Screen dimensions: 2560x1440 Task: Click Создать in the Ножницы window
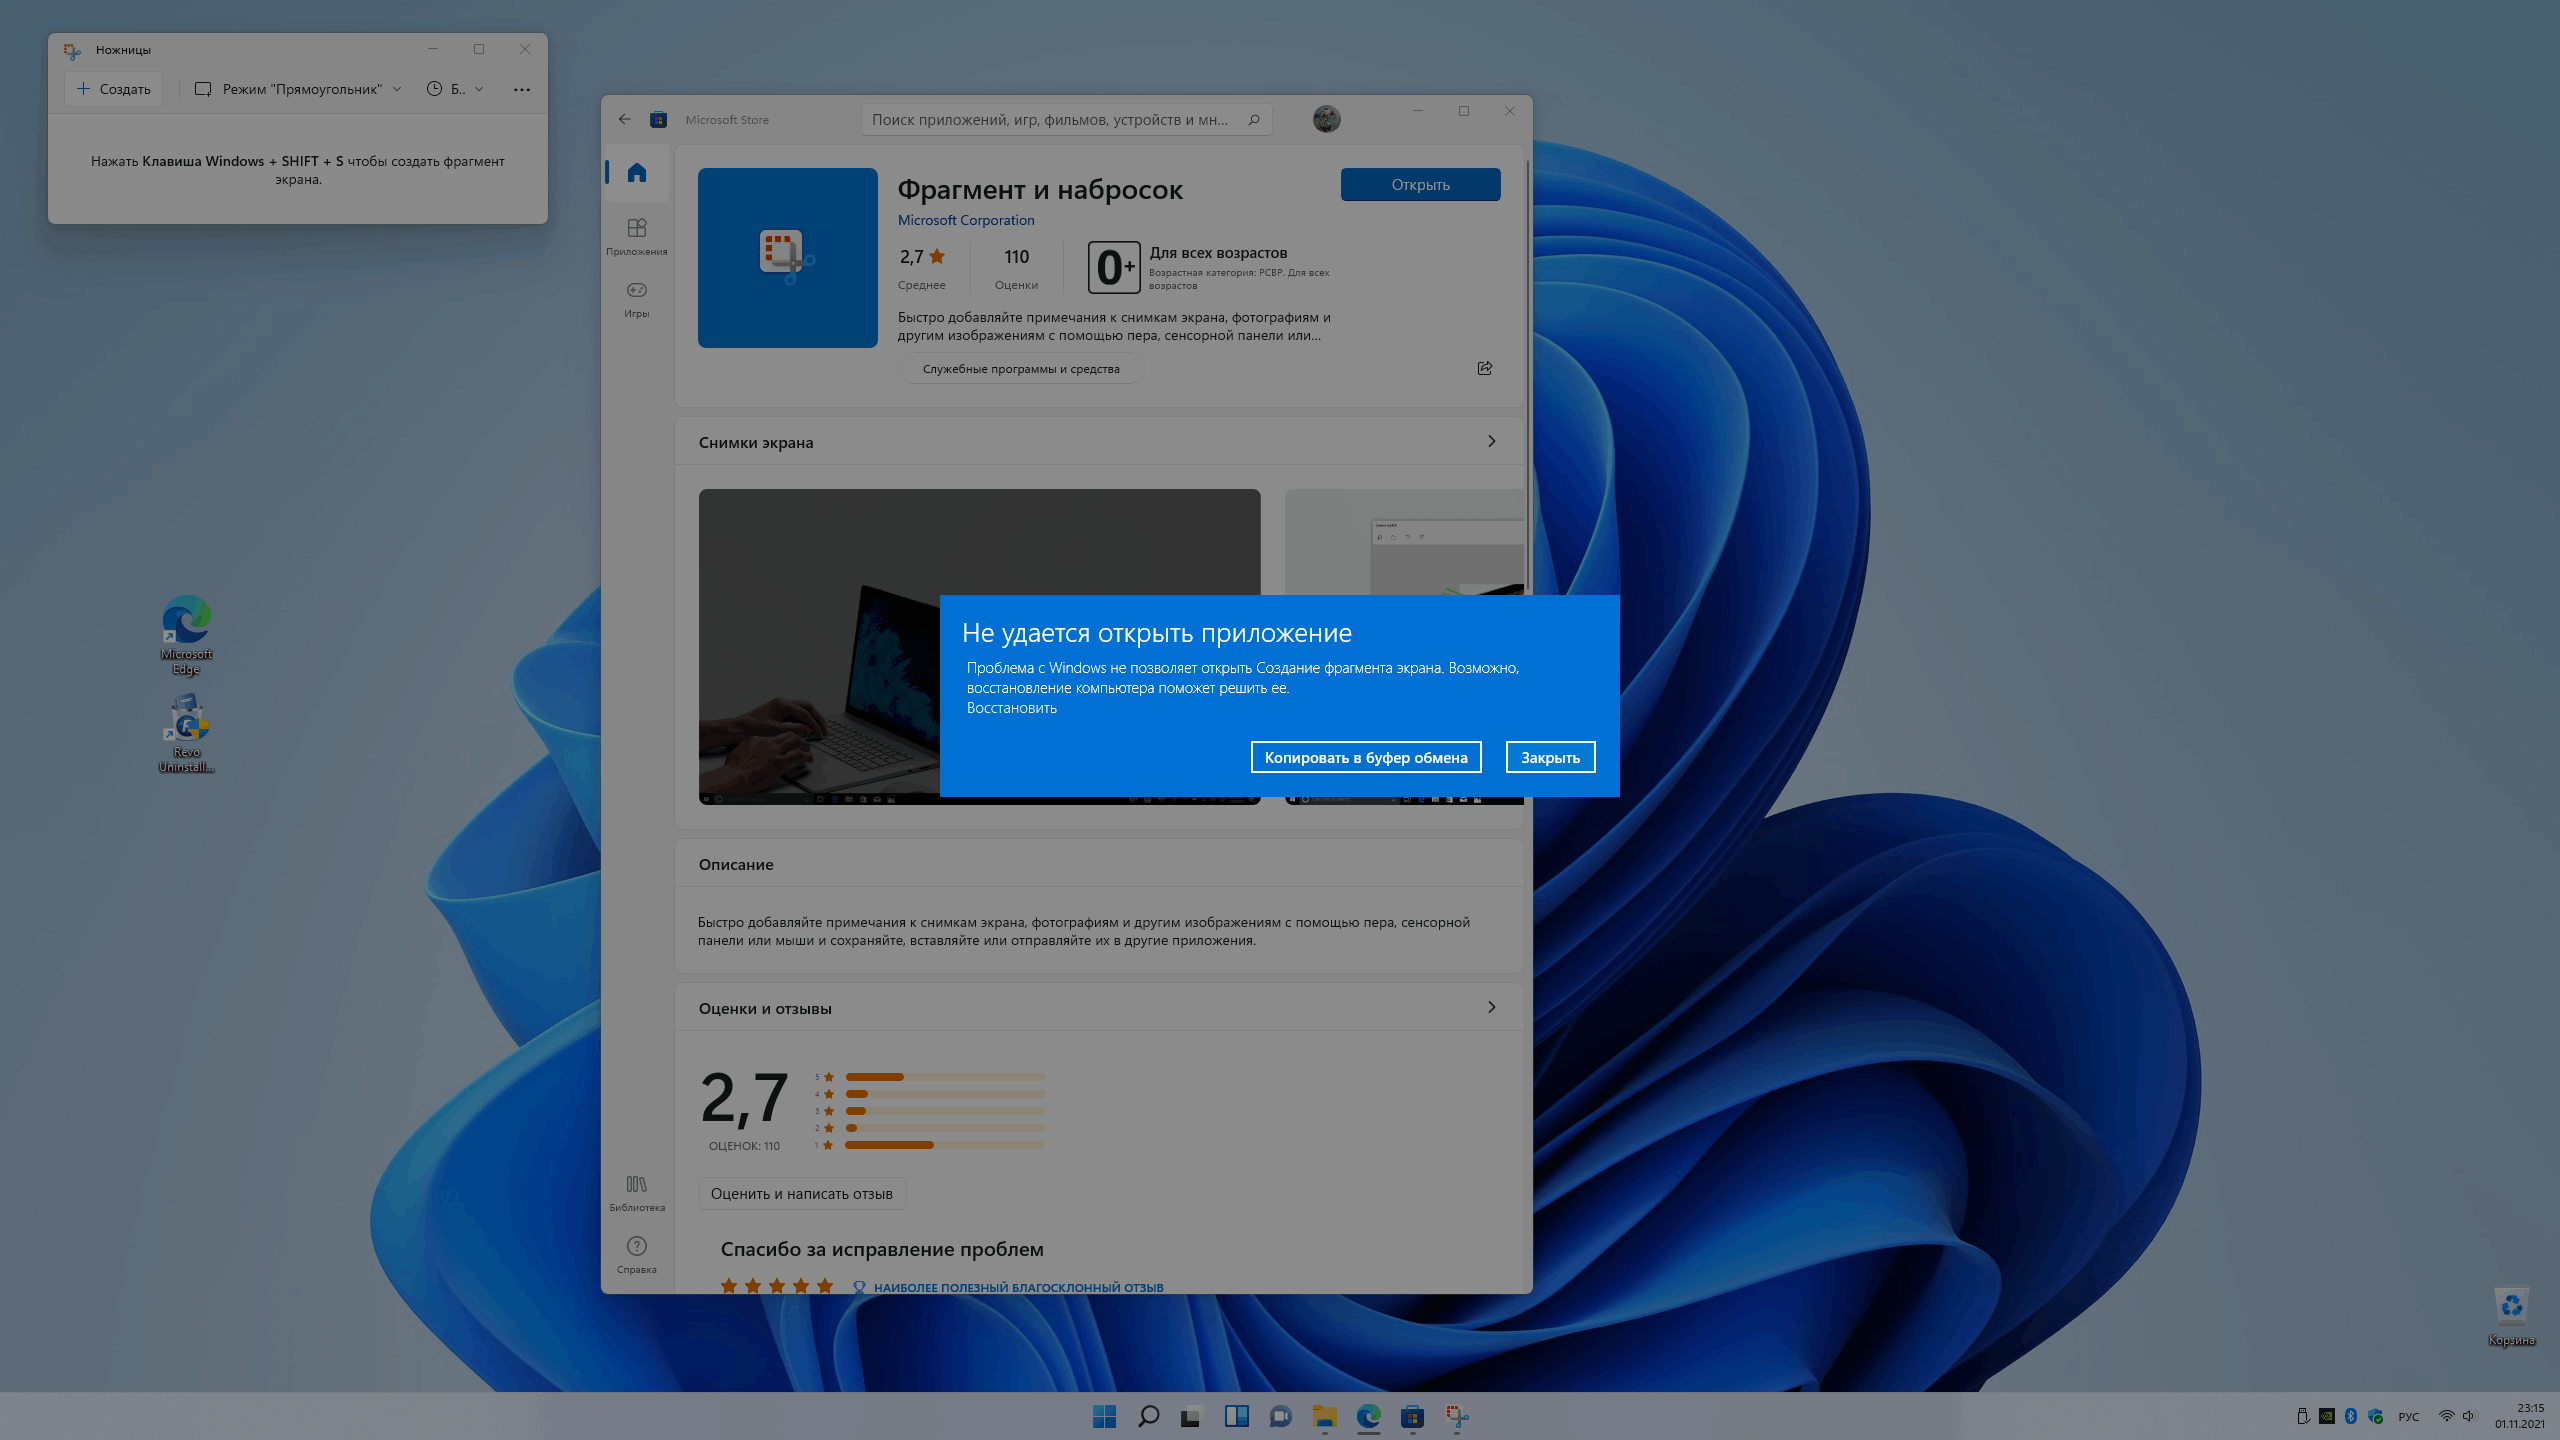[114, 89]
